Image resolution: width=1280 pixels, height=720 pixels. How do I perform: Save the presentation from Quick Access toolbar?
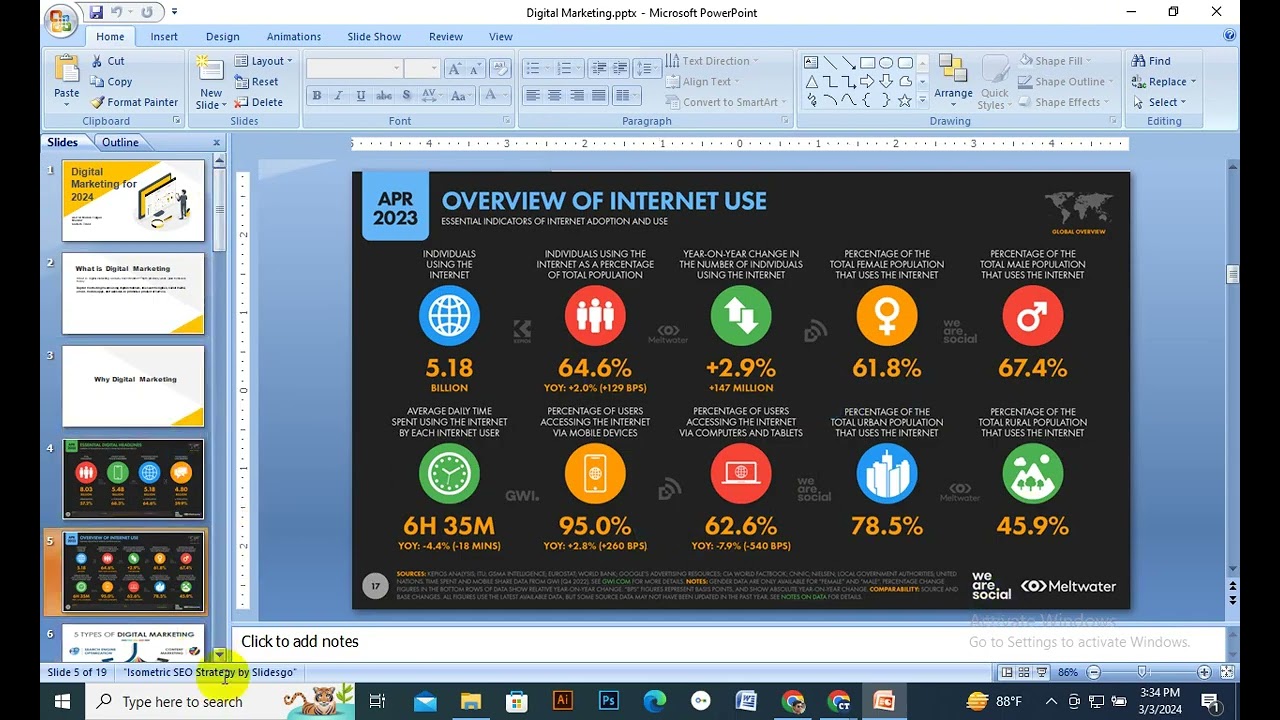[x=96, y=12]
